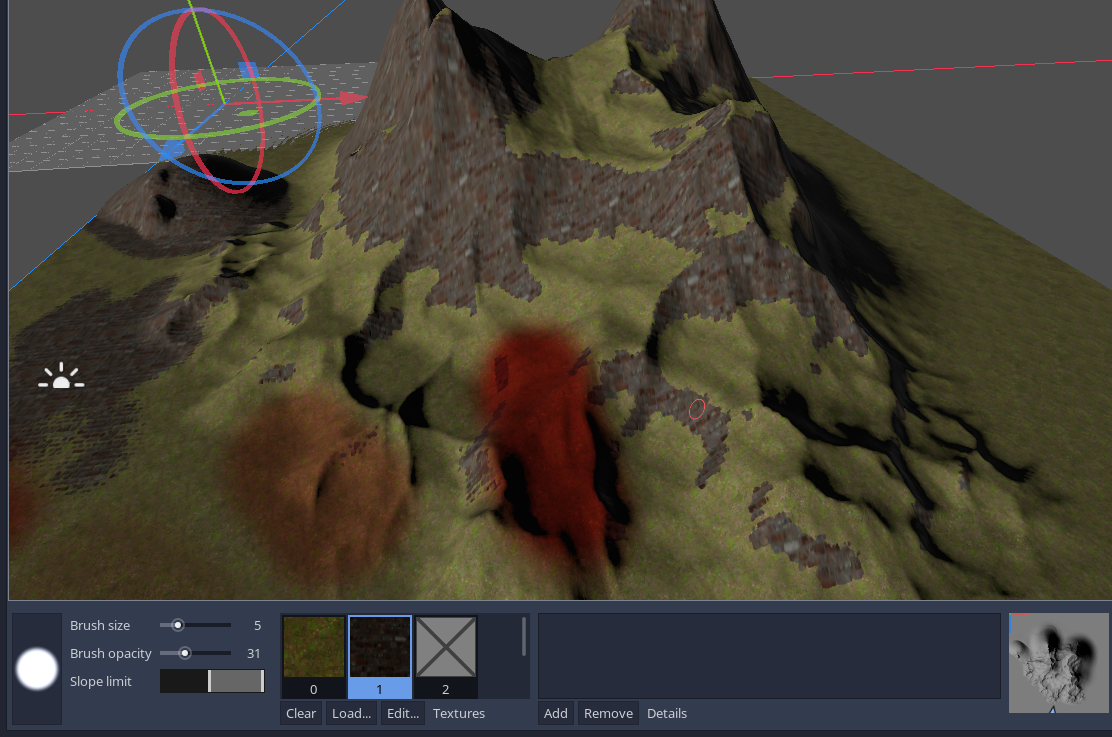Open the Edit... dialog for the selected texture

click(x=402, y=713)
